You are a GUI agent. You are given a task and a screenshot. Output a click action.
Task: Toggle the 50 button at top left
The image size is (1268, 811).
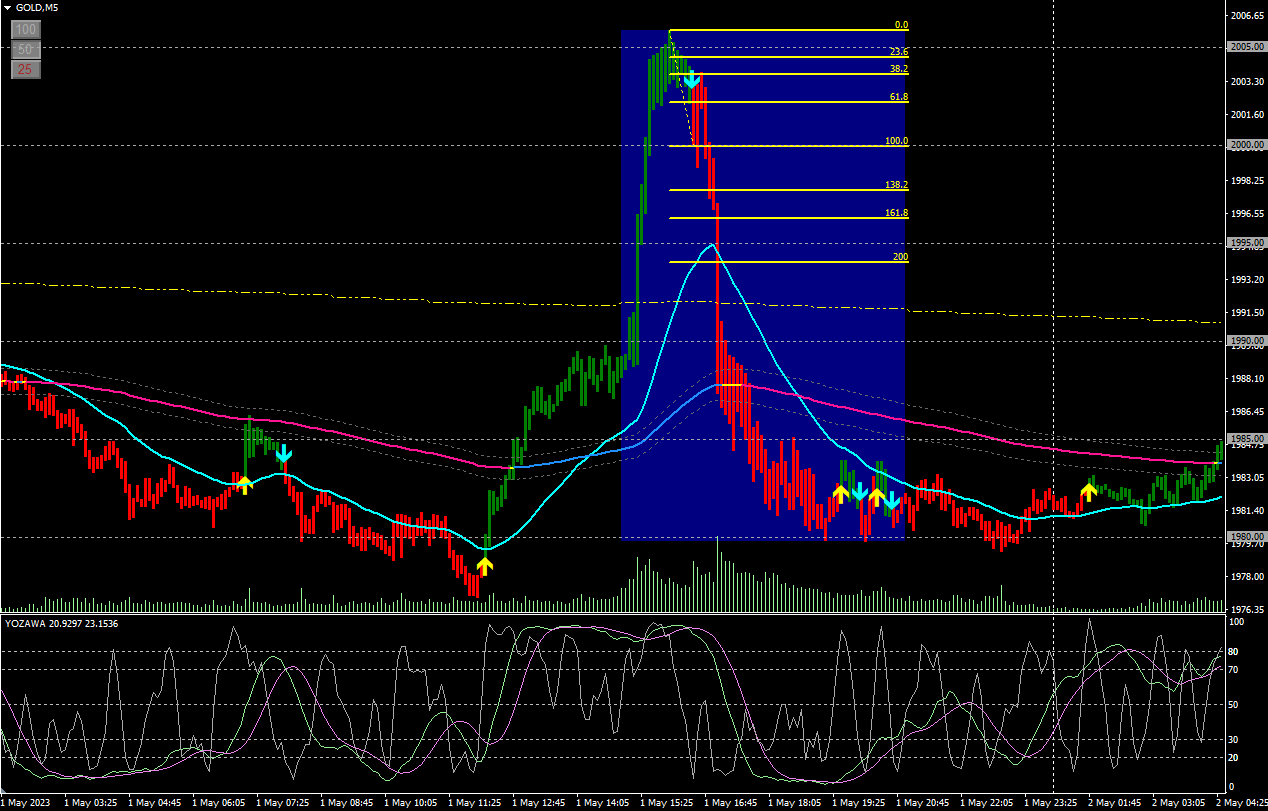(x=26, y=49)
